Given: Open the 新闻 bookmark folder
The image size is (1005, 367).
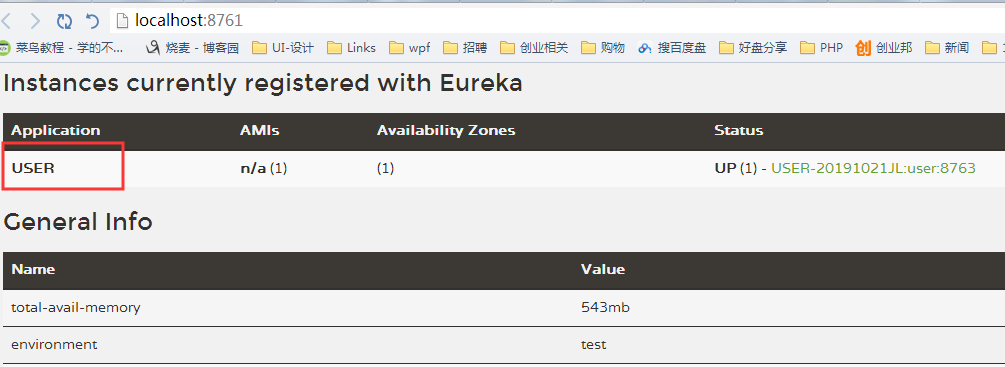Looking at the screenshot, I should (947, 47).
